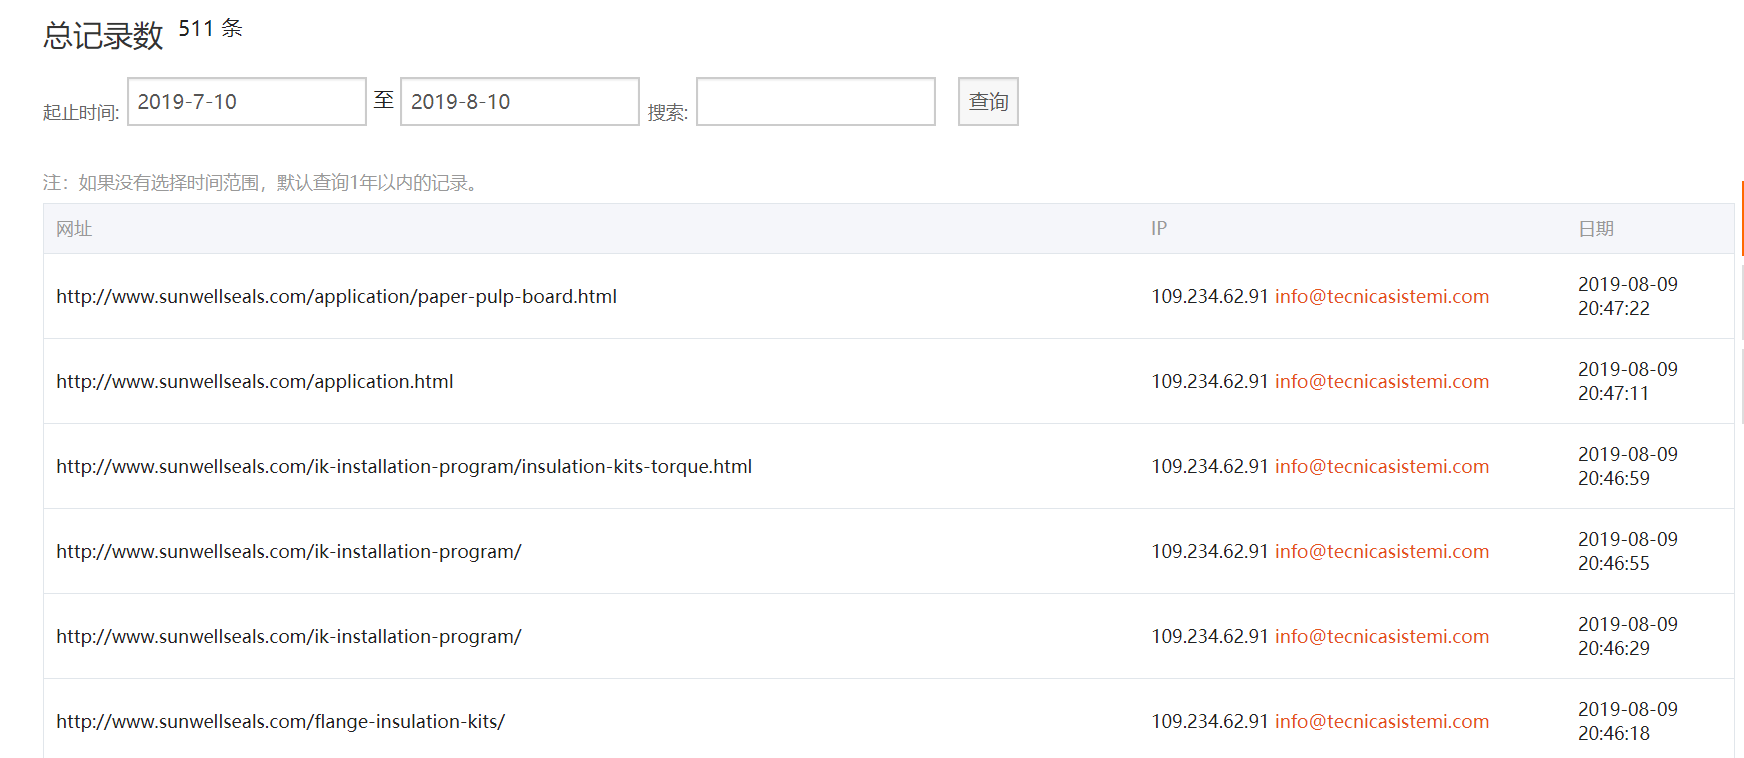The image size is (1744, 758).
Task: Open the insulation-kits-torque.html URL
Action: [404, 467]
